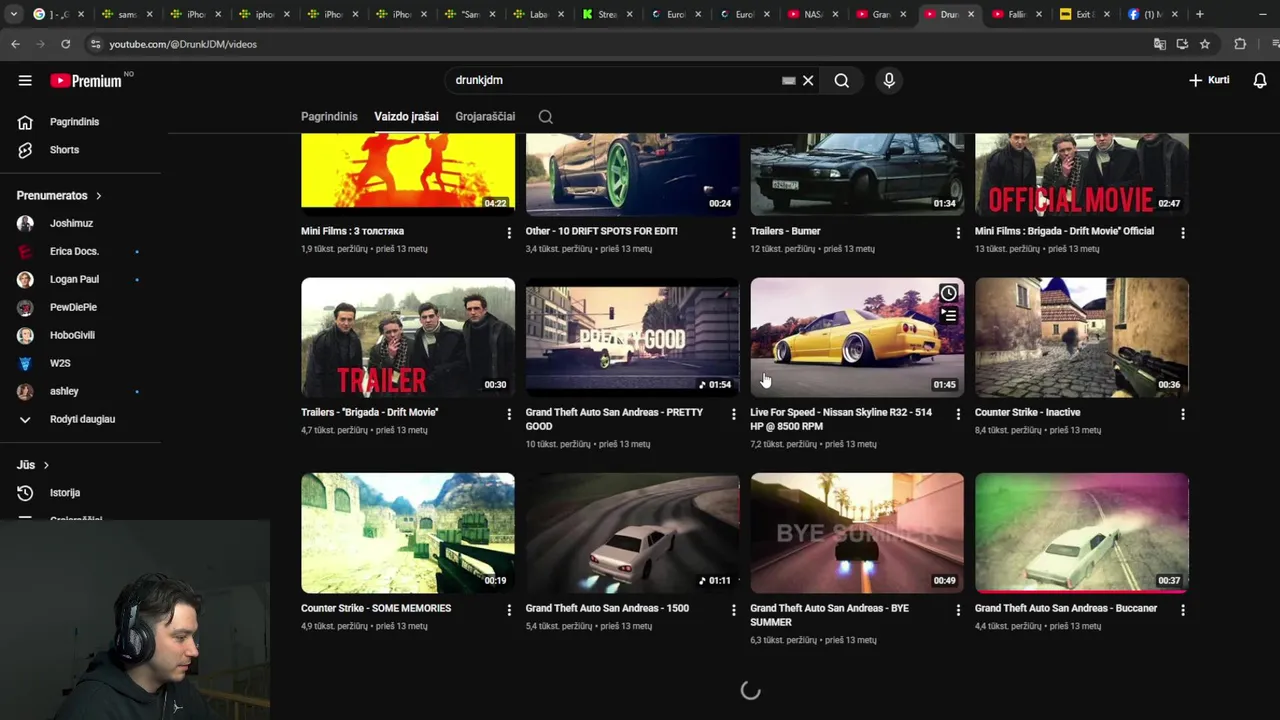
Task: Open options for 10 DRIFT SPOTS FOR EDIT
Action: [x=733, y=233]
